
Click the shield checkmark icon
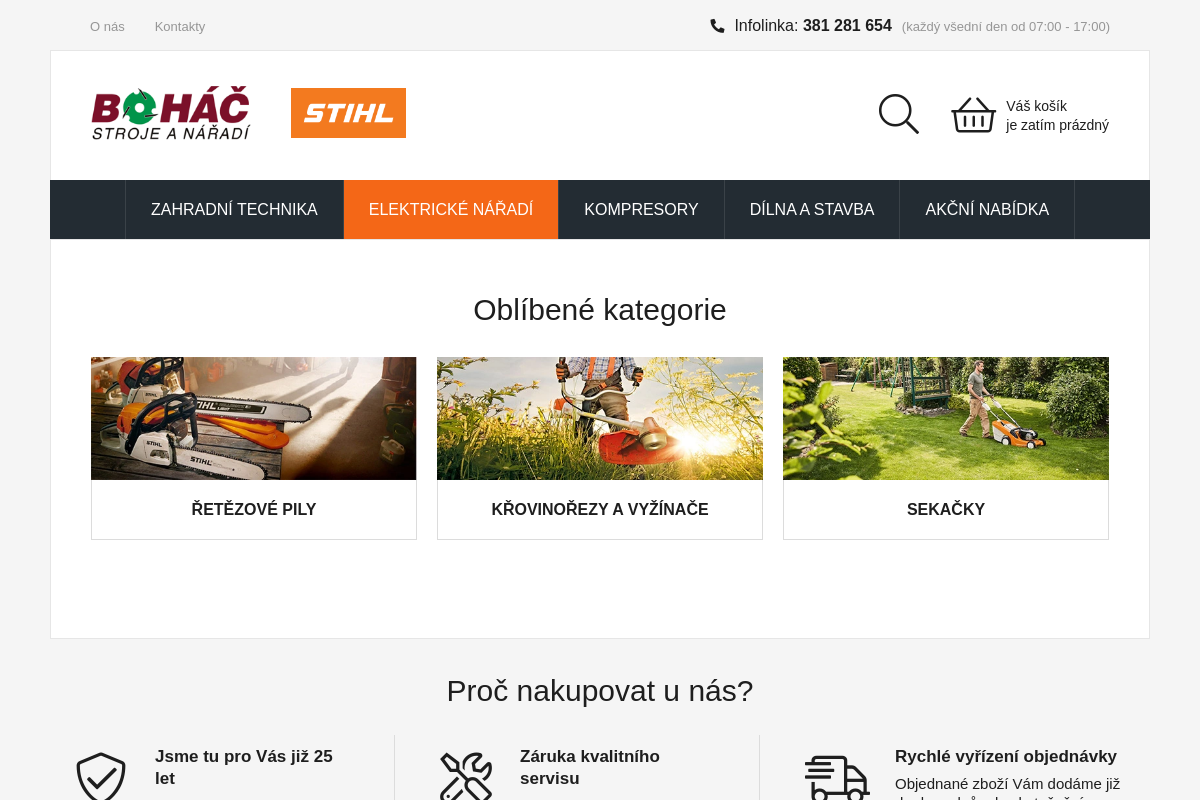(101, 776)
